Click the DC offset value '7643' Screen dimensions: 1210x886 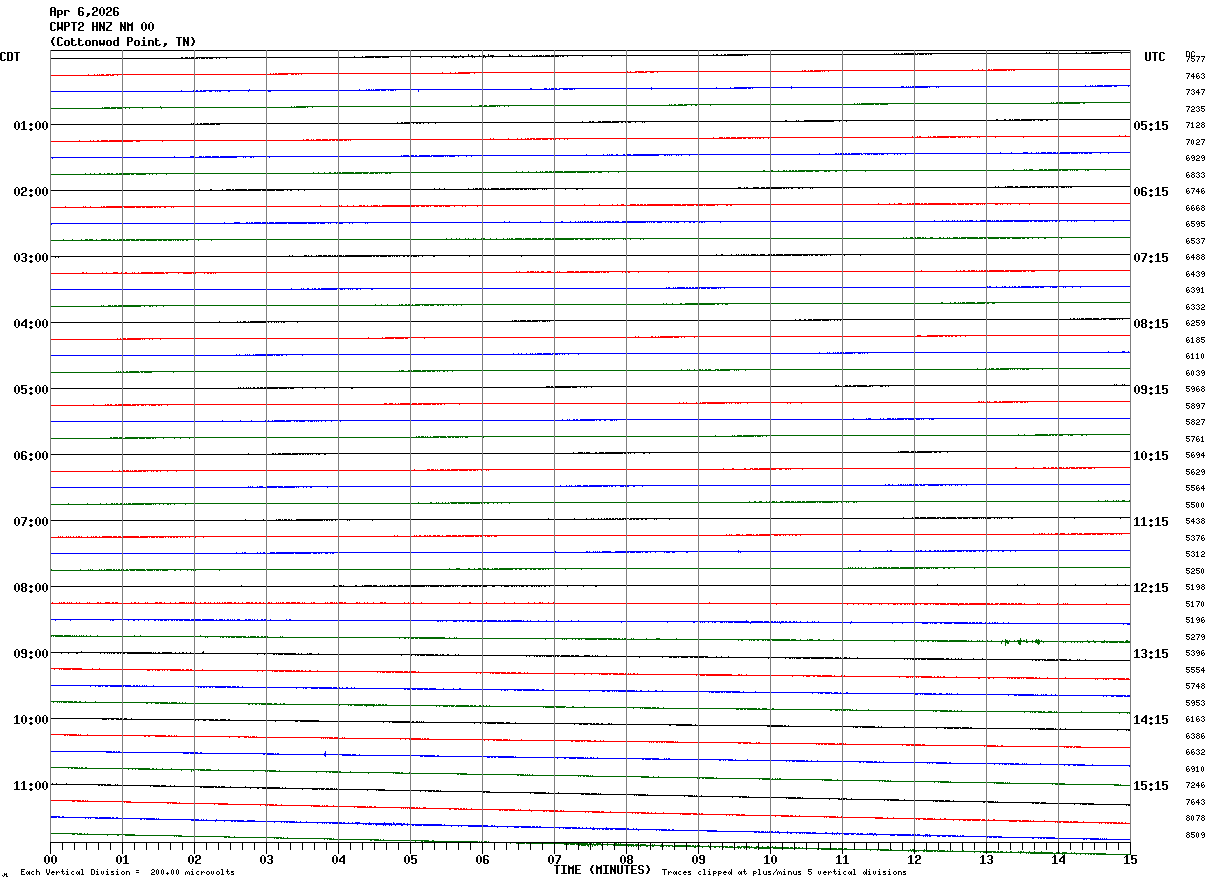(1195, 803)
